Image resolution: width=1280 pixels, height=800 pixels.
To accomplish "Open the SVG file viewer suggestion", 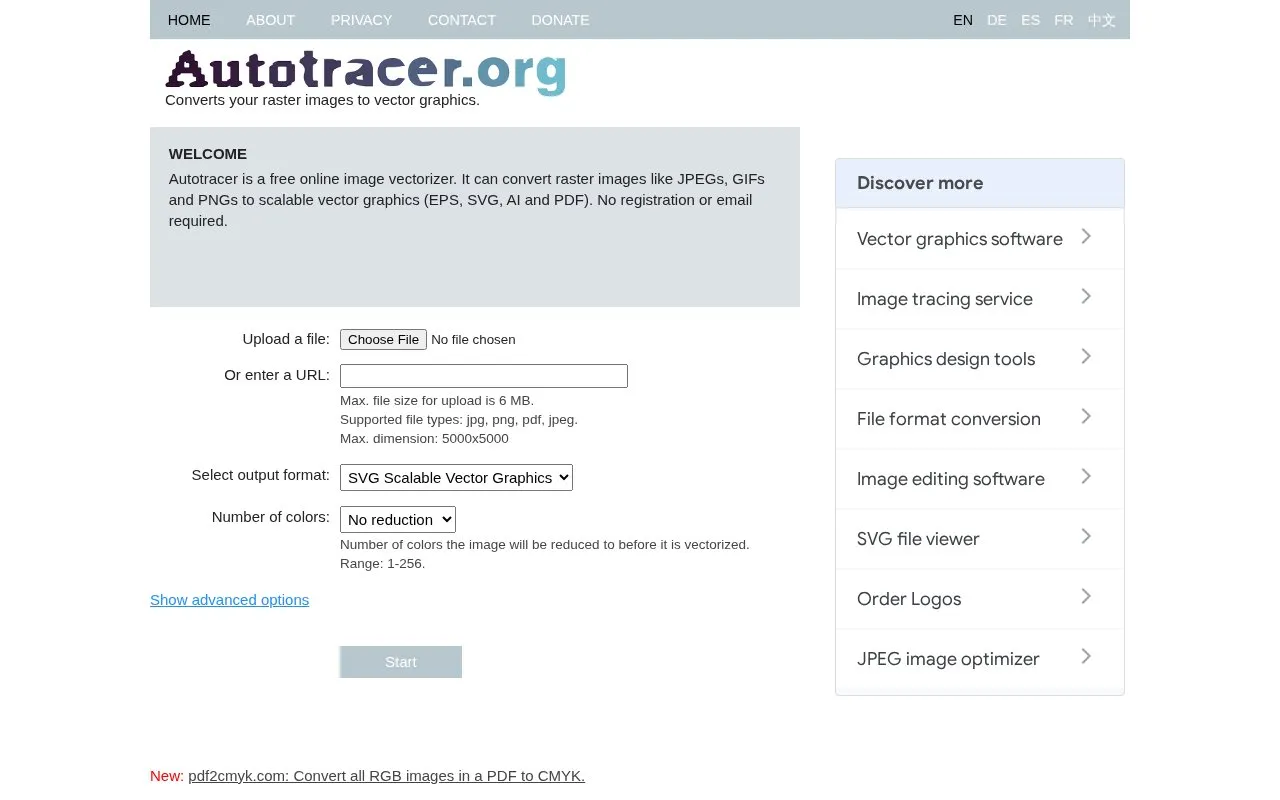I will (980, 539).
